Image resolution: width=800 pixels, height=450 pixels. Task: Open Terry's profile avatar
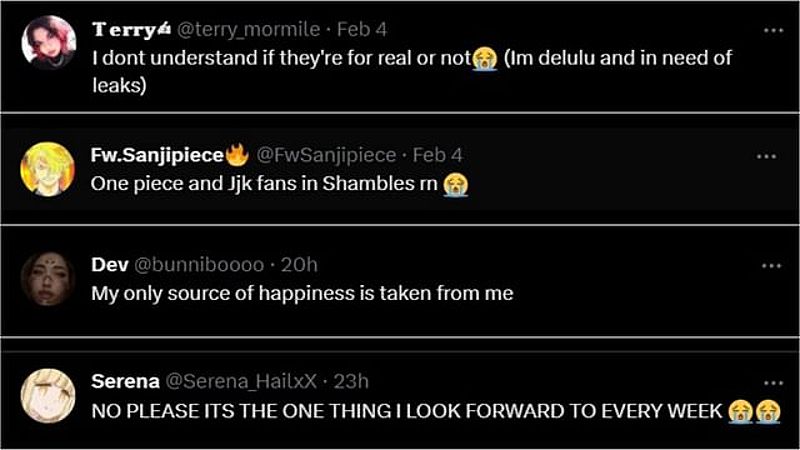point(49,42)
